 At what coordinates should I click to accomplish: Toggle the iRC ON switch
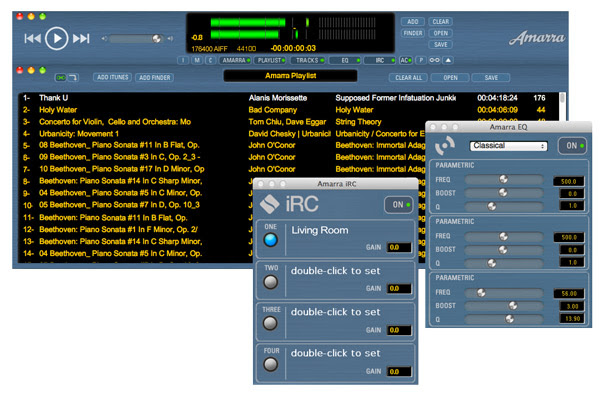(x=398, y=205)
